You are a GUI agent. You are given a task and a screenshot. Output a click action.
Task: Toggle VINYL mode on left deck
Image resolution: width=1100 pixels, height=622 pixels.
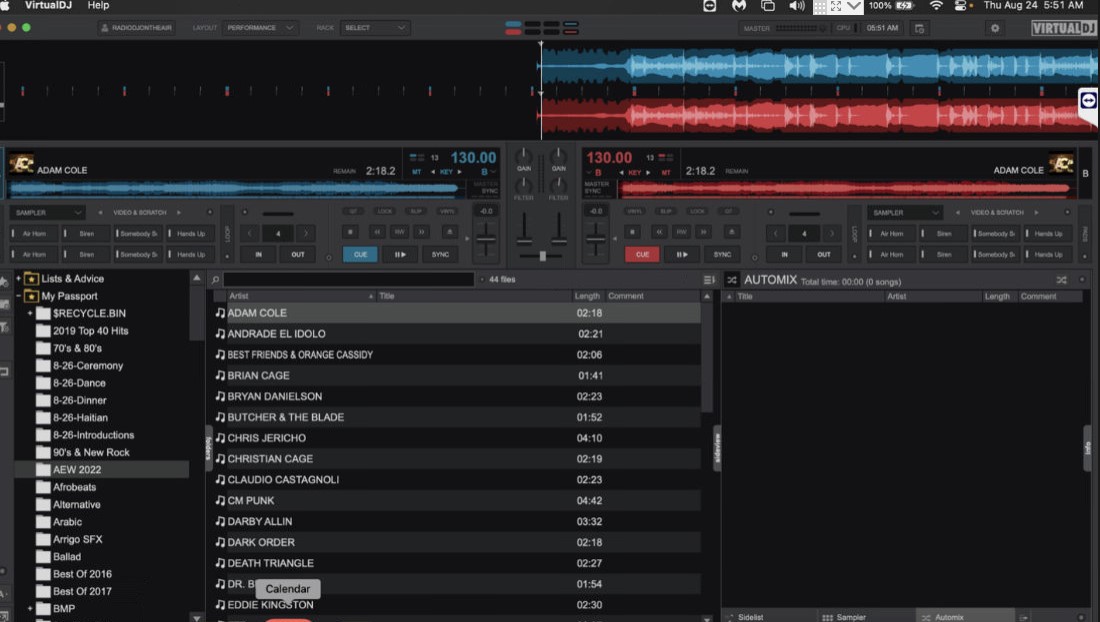pos(447,211)
